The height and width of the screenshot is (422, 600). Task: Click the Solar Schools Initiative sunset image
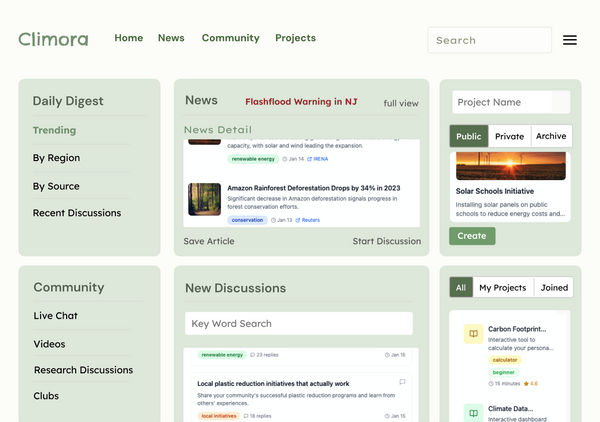510,166
